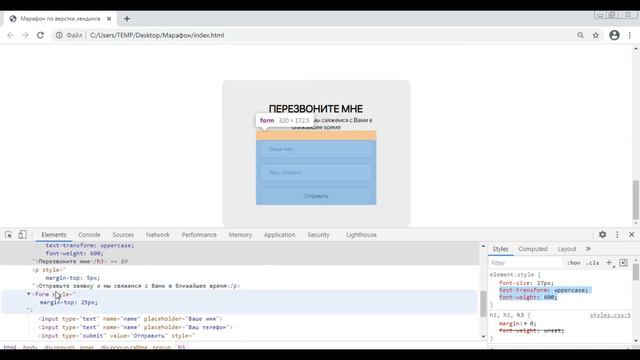Open the zoom magnifier icon in address bar
640x360 pixels.
[580, 36]
